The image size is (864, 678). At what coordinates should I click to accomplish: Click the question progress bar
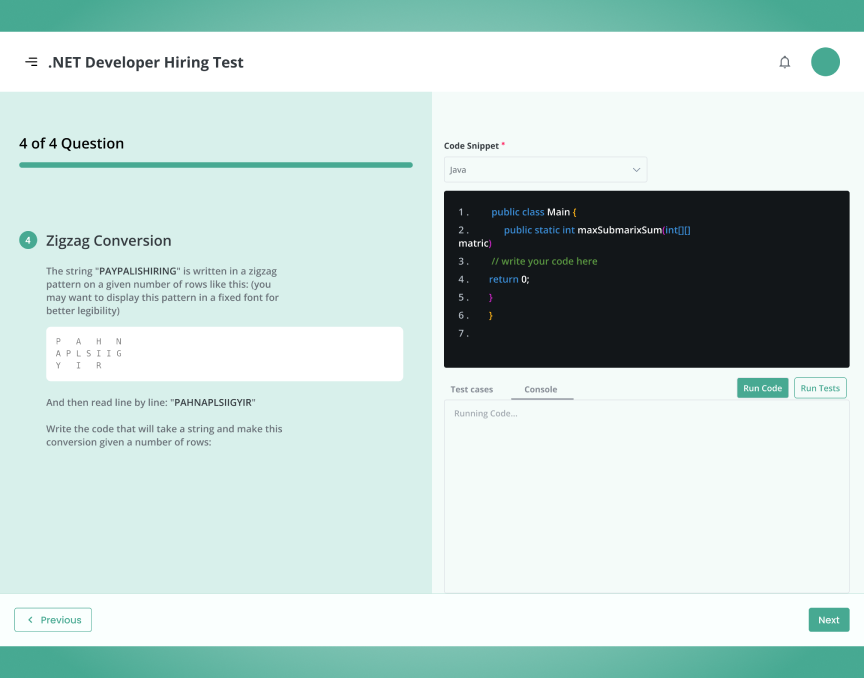point(216,165)
